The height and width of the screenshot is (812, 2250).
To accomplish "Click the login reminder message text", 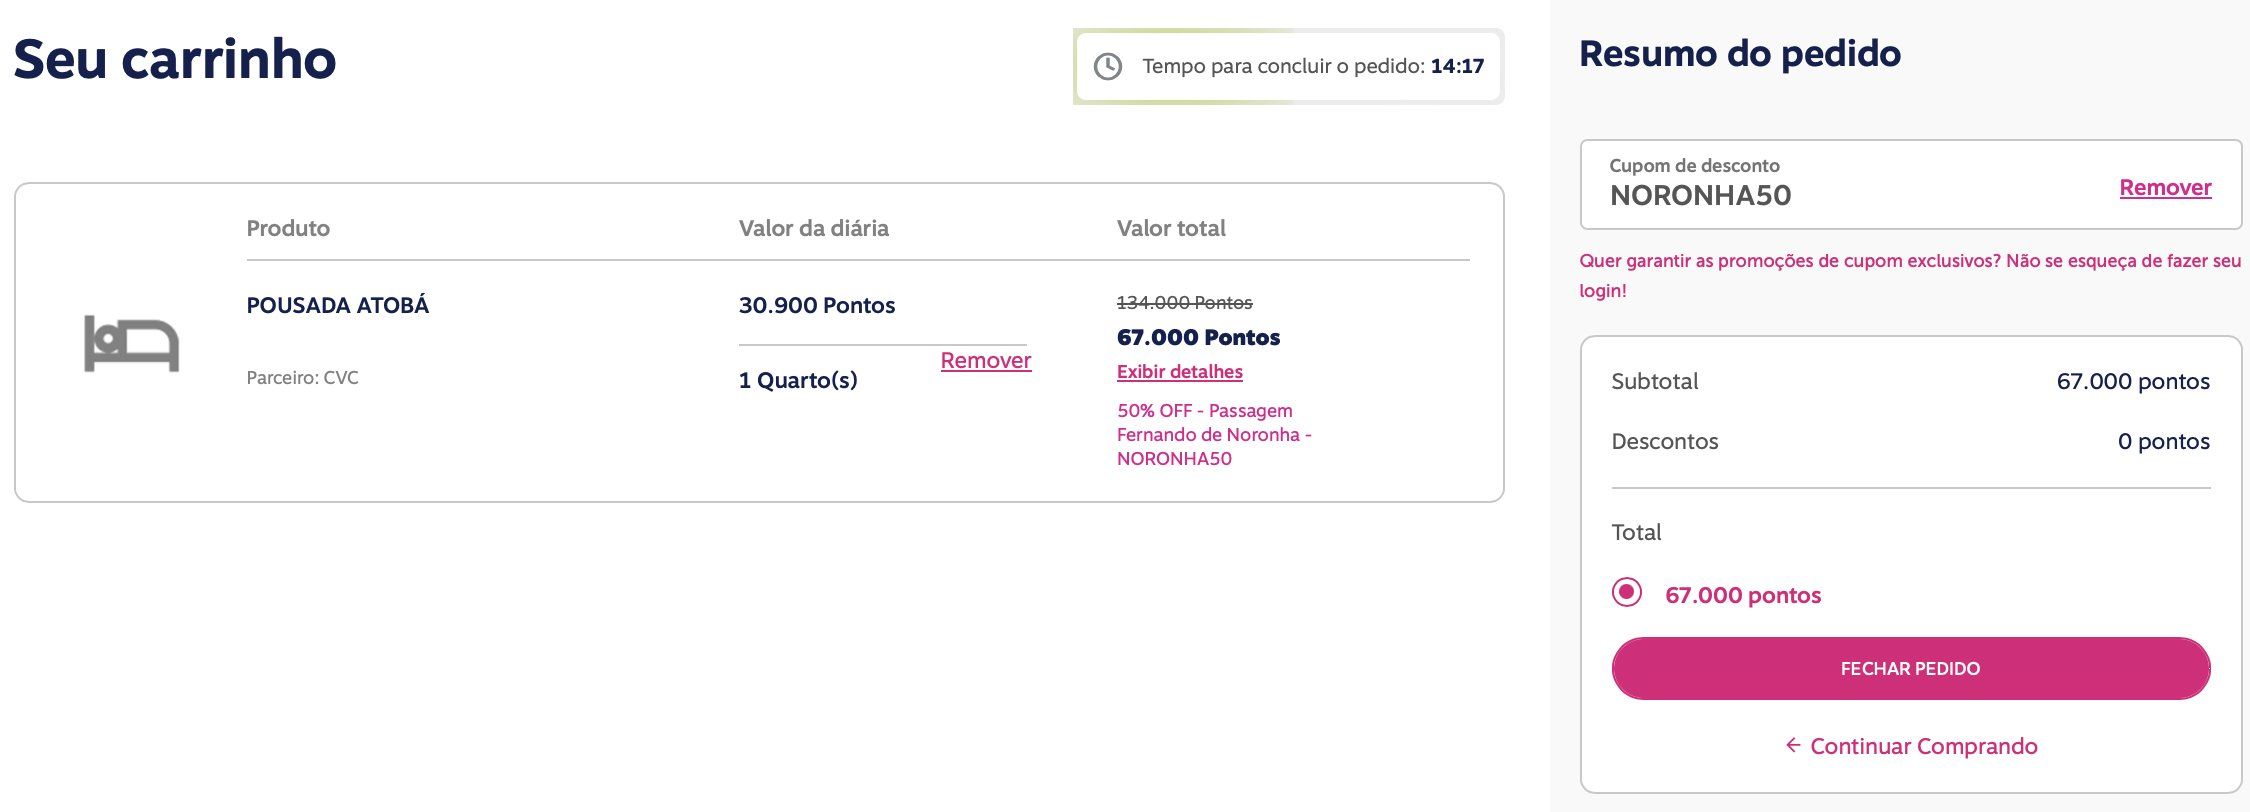I will 1909,275.
